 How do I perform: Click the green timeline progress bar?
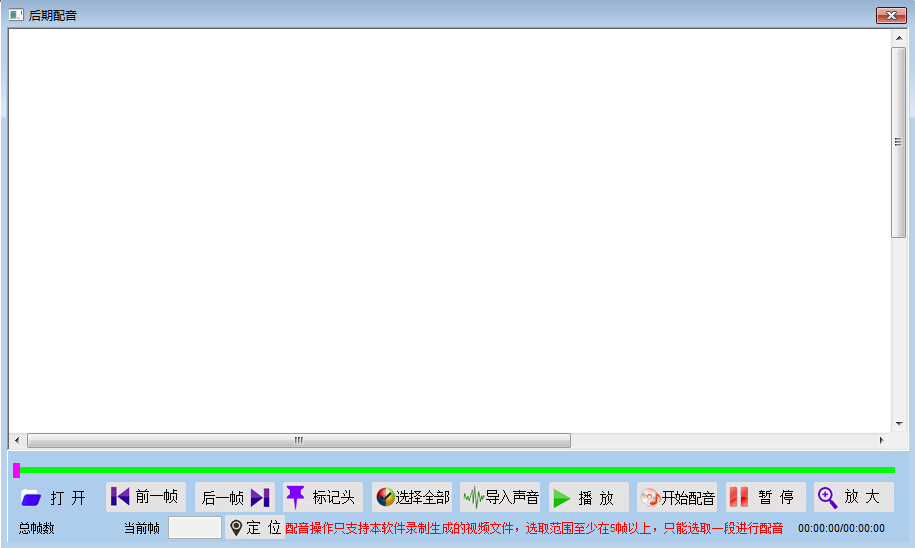tap(457, 470)
